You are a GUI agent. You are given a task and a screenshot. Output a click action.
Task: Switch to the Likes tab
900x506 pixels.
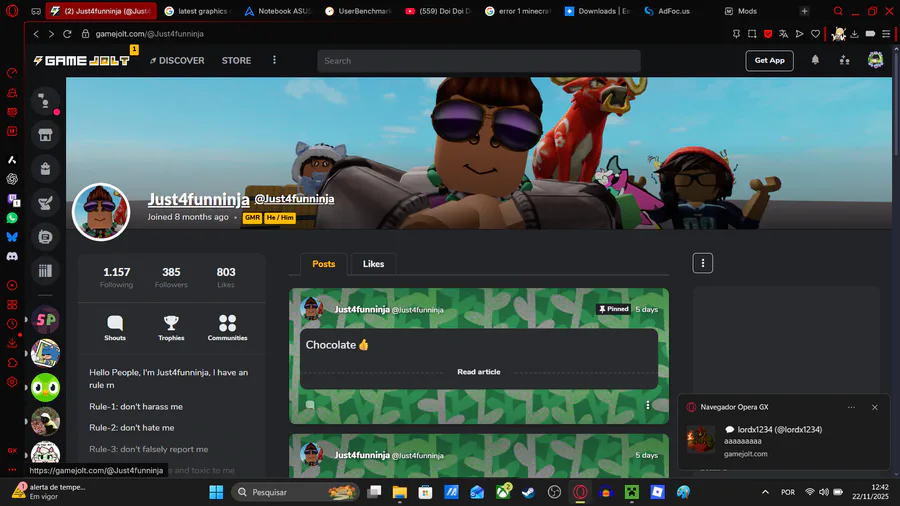point(373,264)
